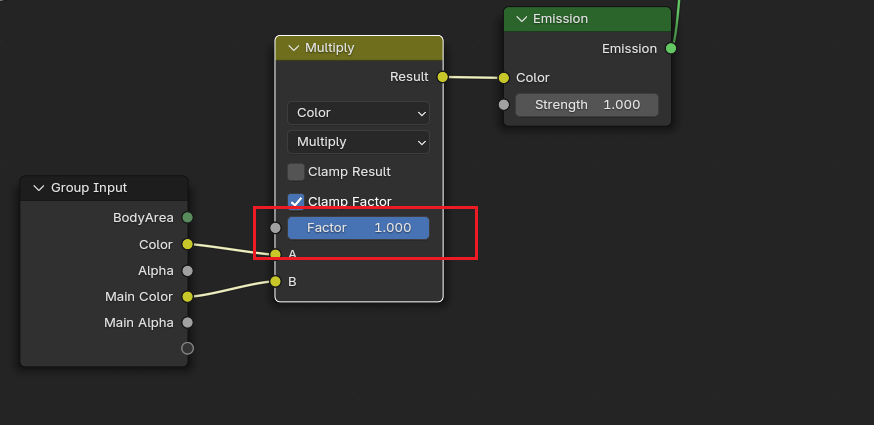Viewport: 874px width, 425px height.
Task: Click the empty socket at bottom of Group Input
Action: coord(187,348)
